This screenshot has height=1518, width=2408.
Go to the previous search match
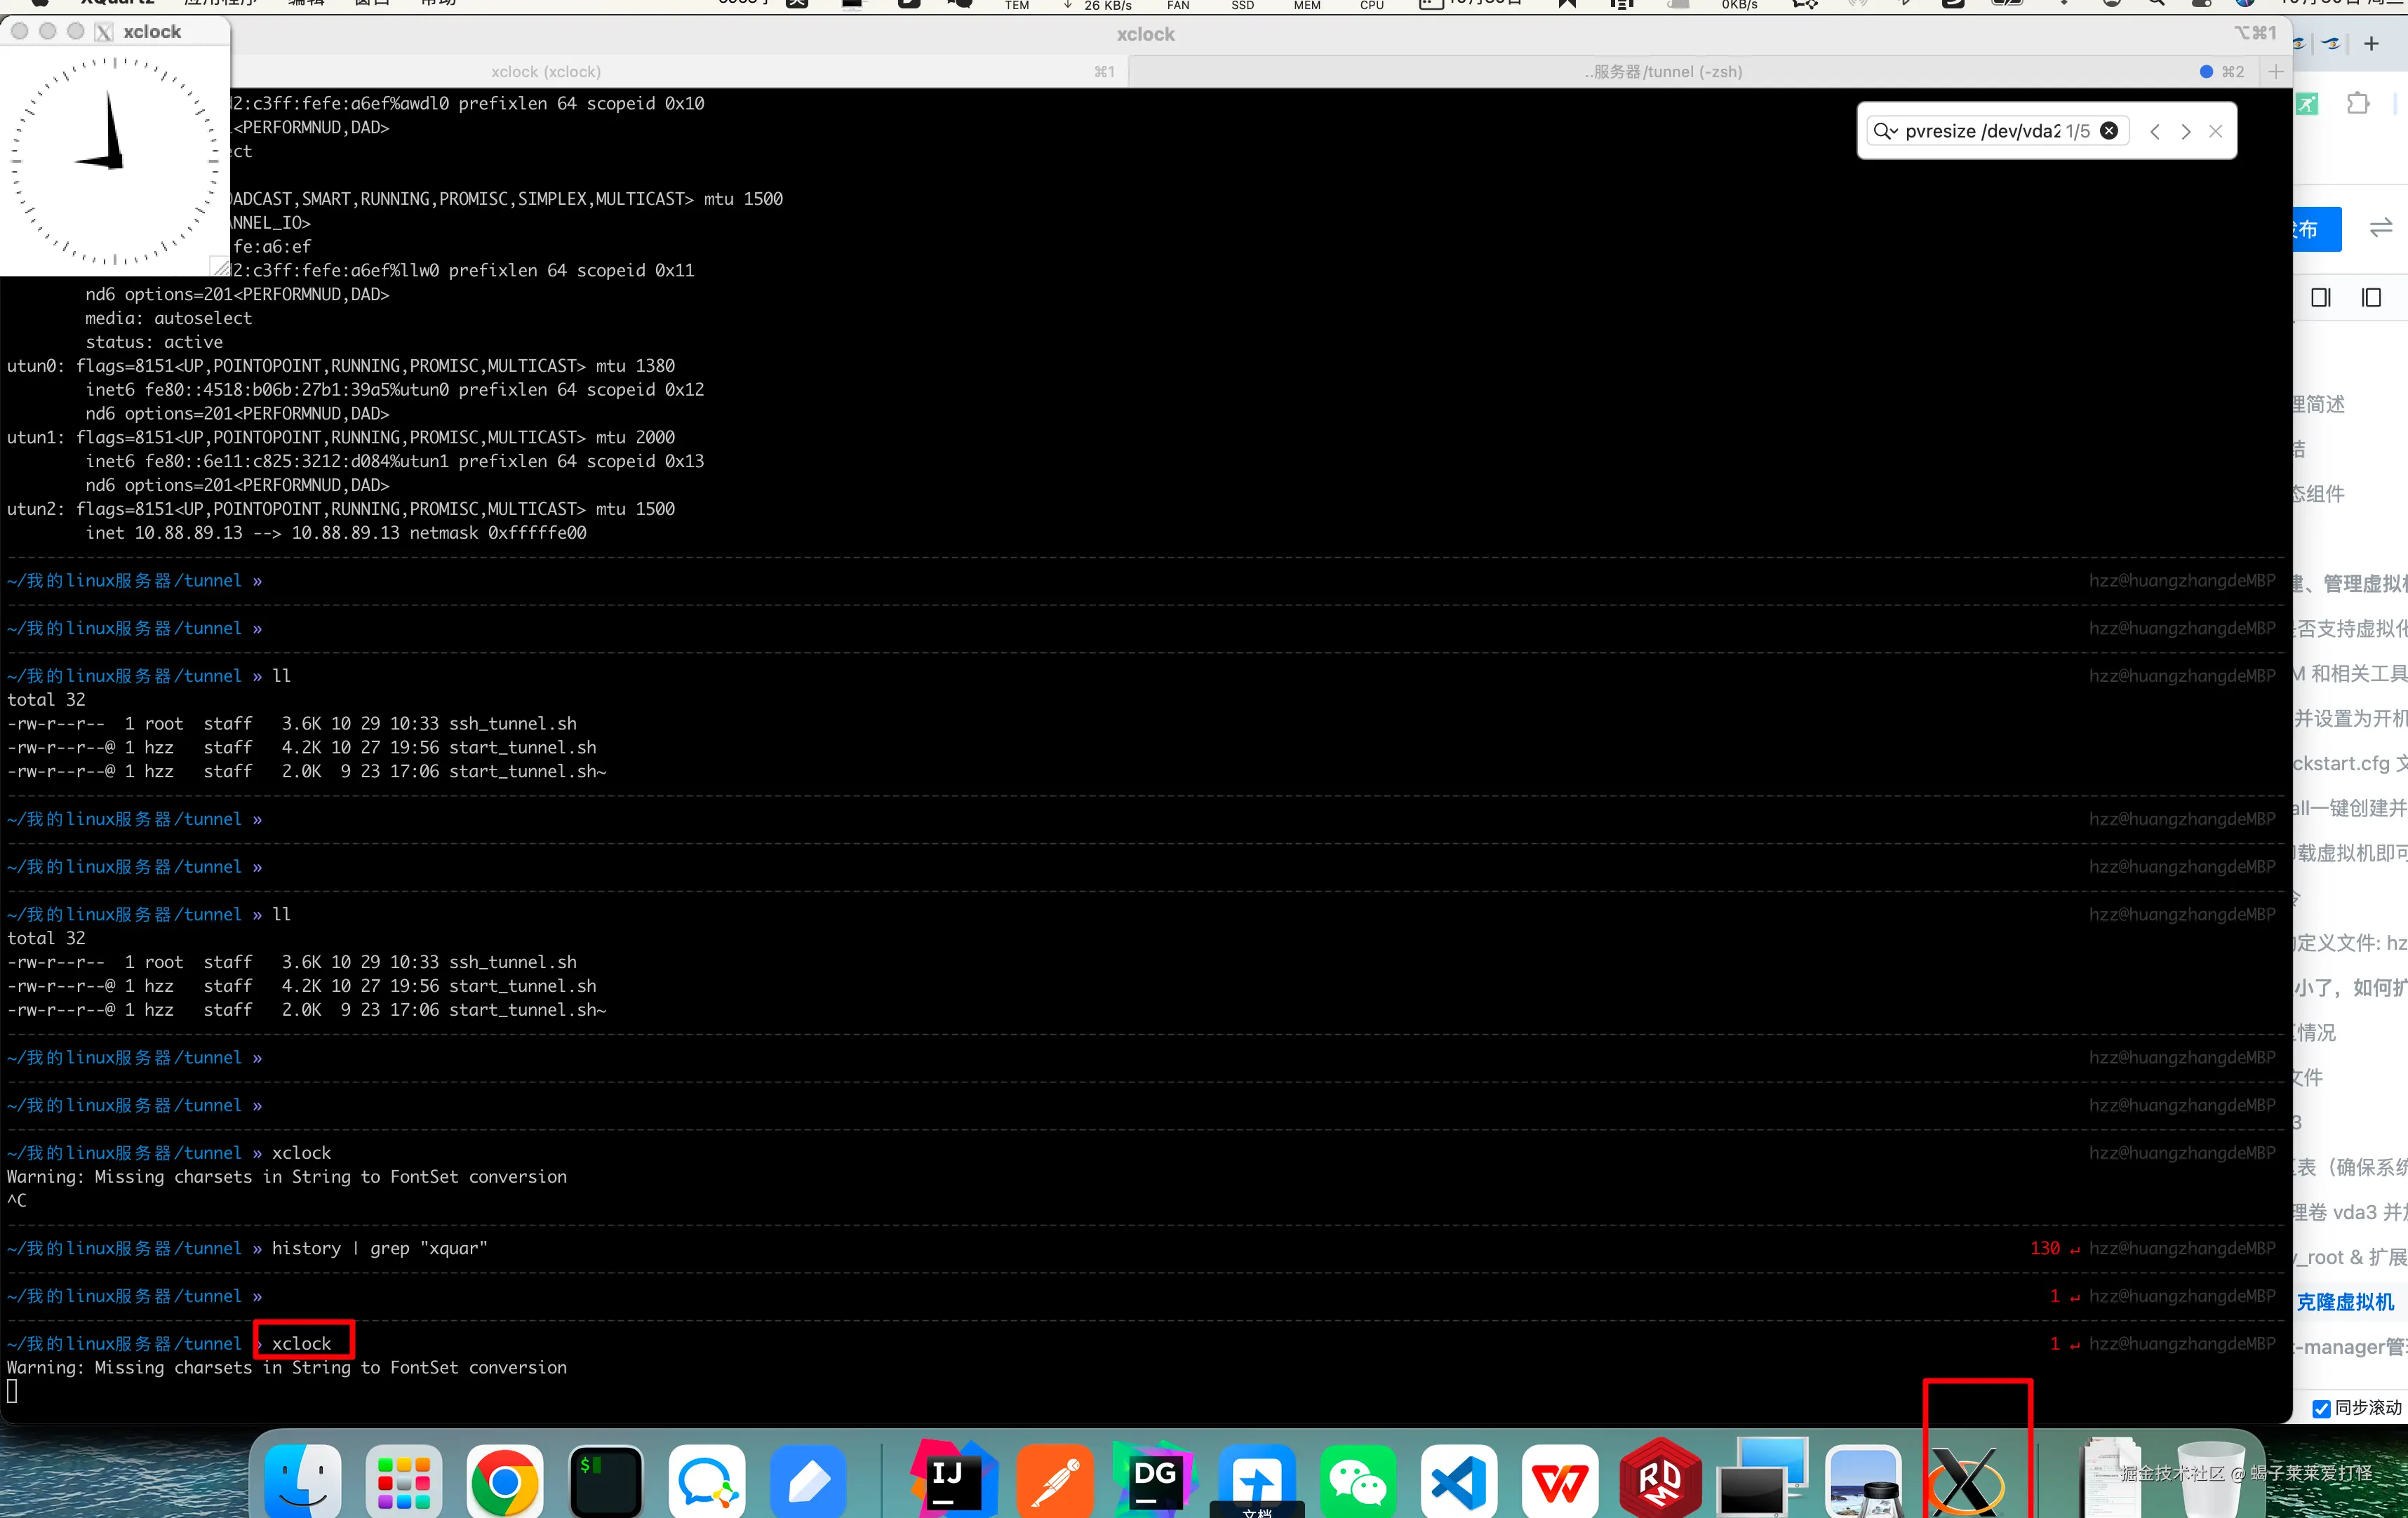[x=2155, y=131]
